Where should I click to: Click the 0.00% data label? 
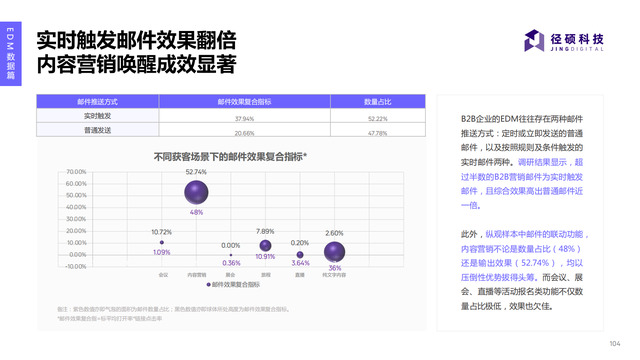231,245
